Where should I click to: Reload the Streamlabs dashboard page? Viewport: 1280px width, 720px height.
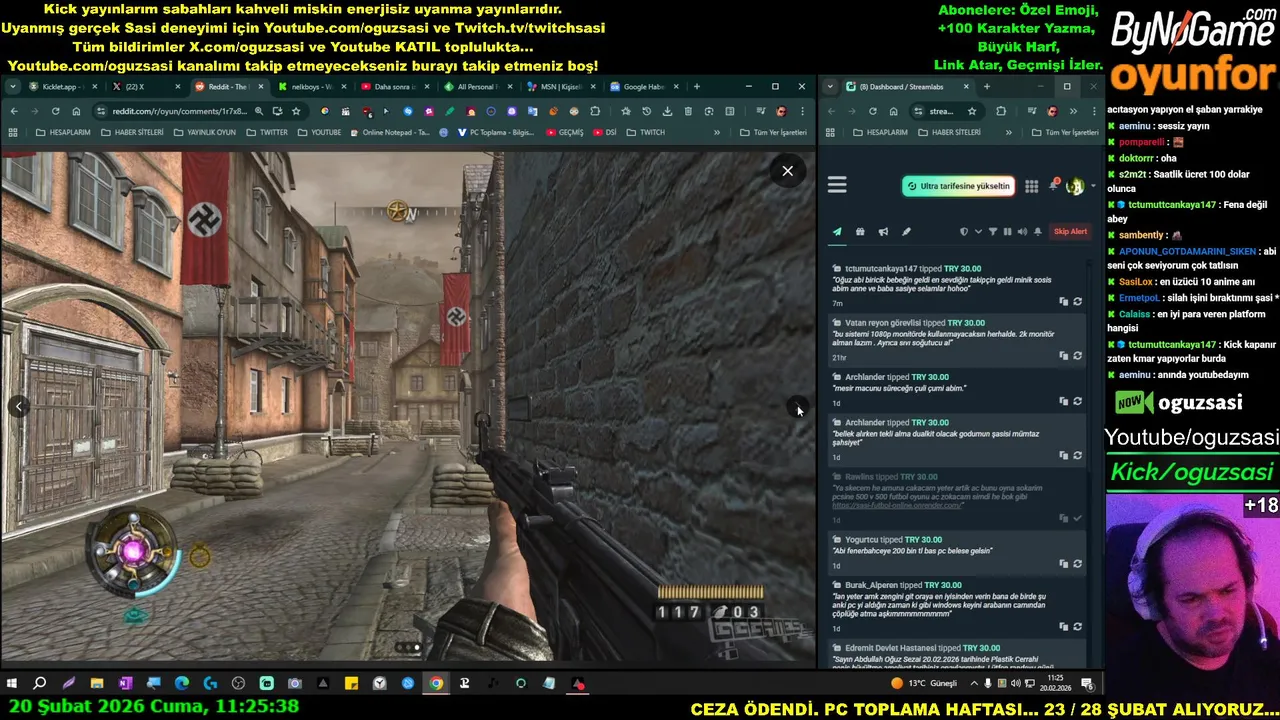872,111
